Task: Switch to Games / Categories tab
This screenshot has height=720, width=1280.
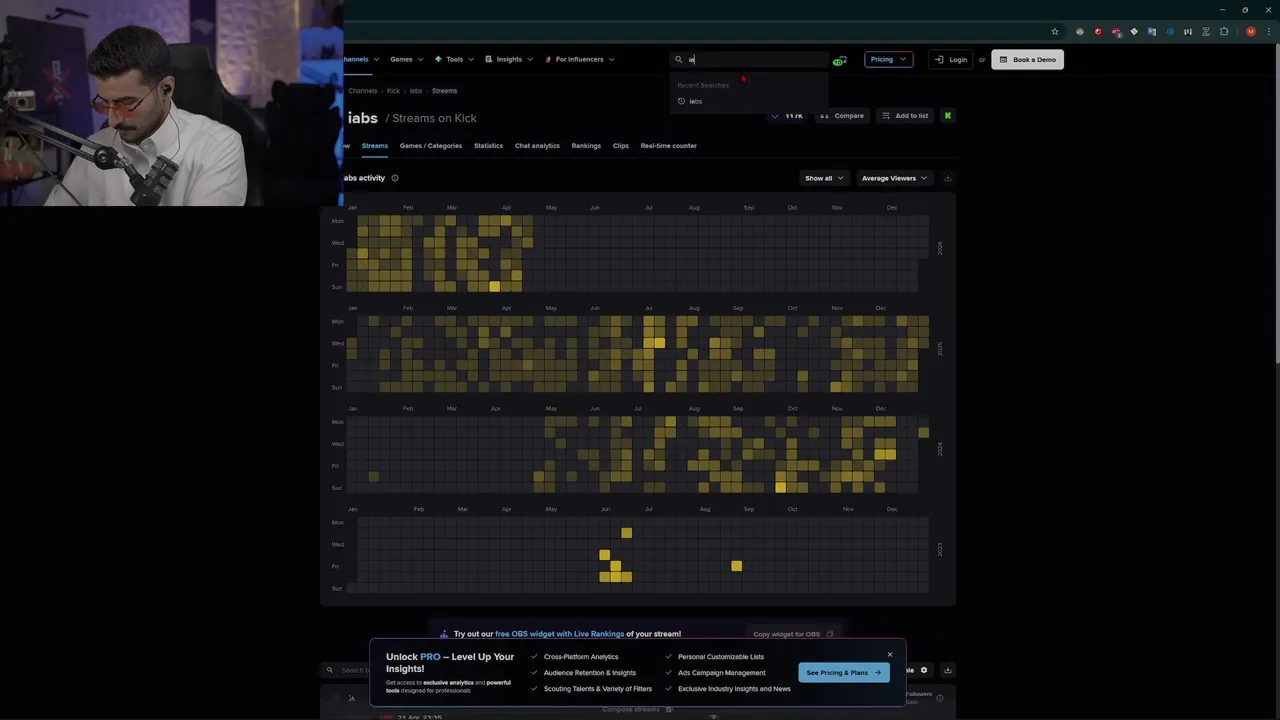Action: point(431,146)
